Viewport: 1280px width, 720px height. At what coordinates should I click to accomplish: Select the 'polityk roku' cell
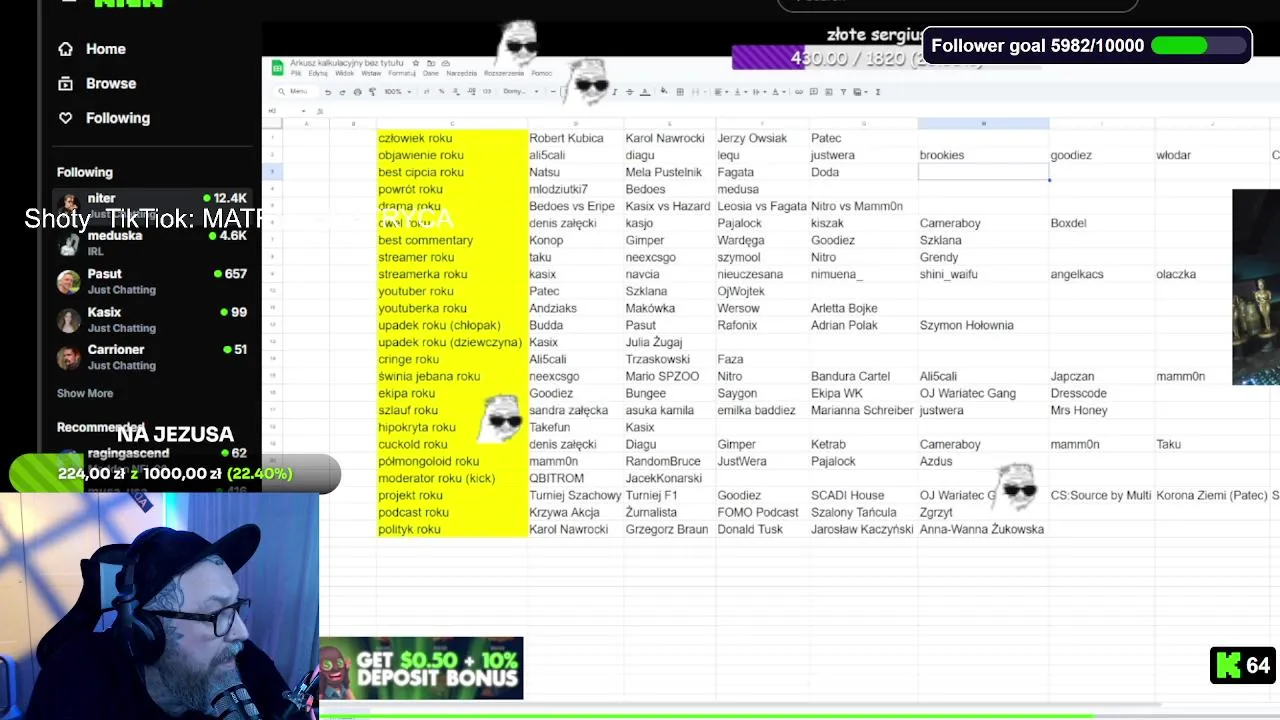coord(452,529)
